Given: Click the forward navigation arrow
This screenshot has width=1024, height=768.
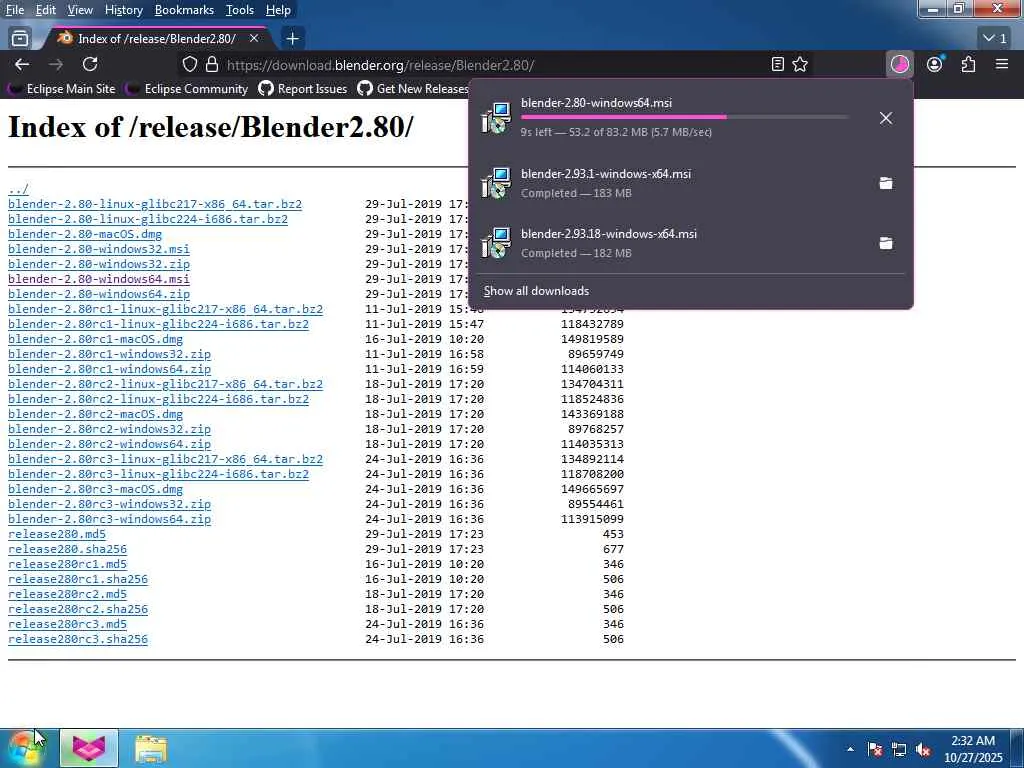Looking at the screenshot, I should [56, 64].
